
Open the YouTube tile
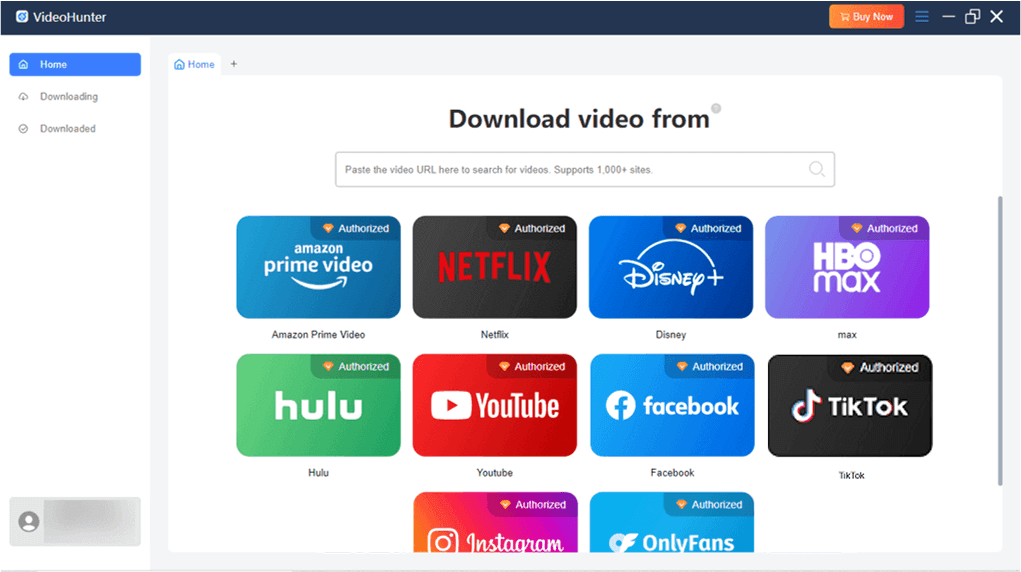click(x=494, y=405)
